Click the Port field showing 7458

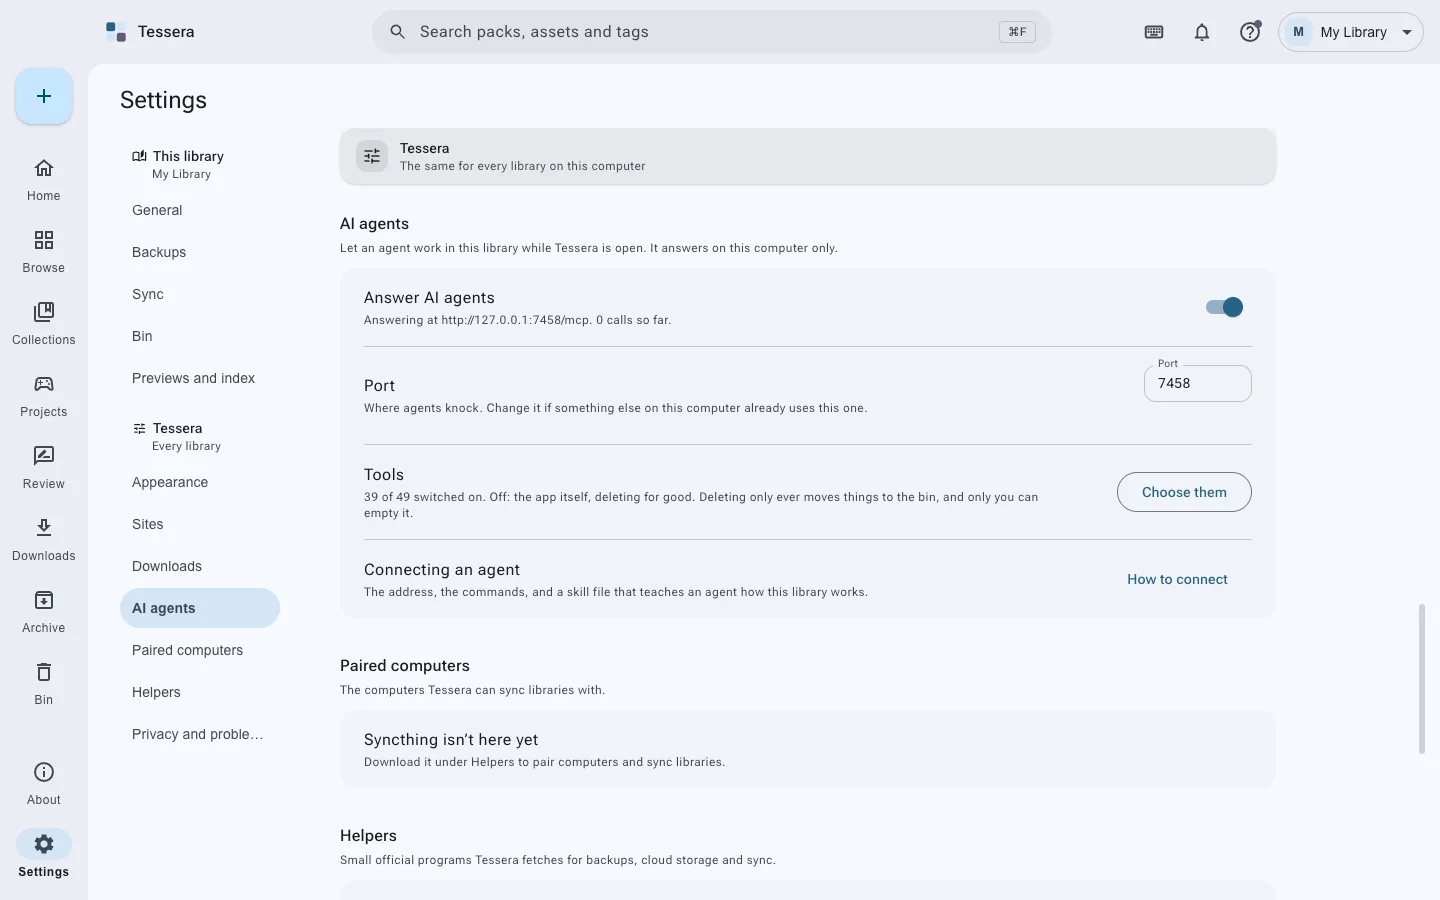click(x=1198, y=383)
